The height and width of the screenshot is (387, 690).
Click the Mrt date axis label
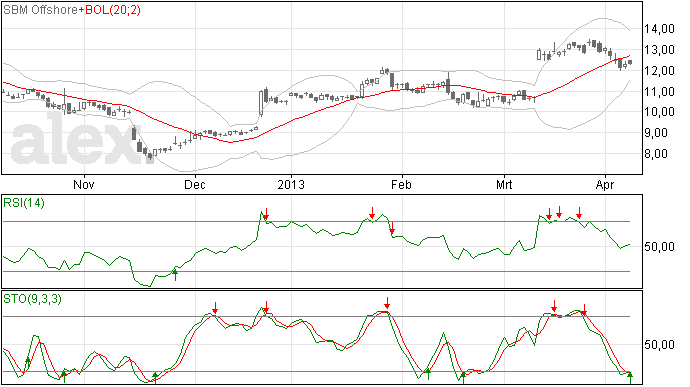504,184
